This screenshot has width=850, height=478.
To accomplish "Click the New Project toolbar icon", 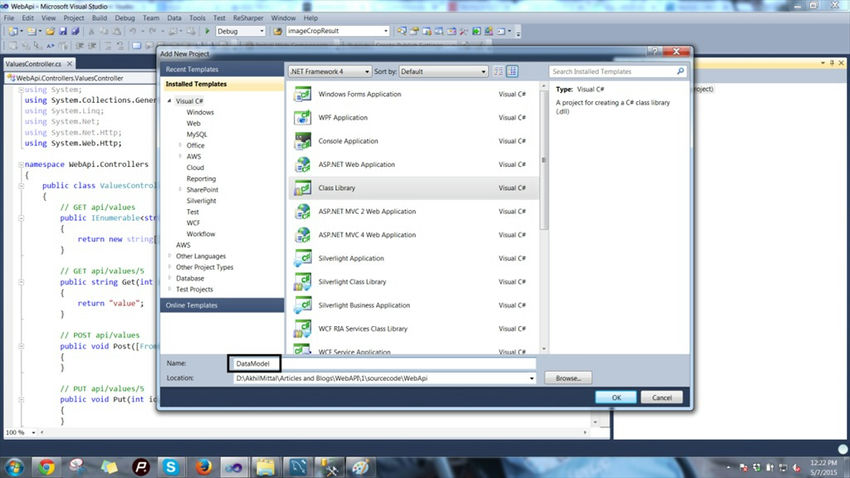I will (x=13, y=31).
